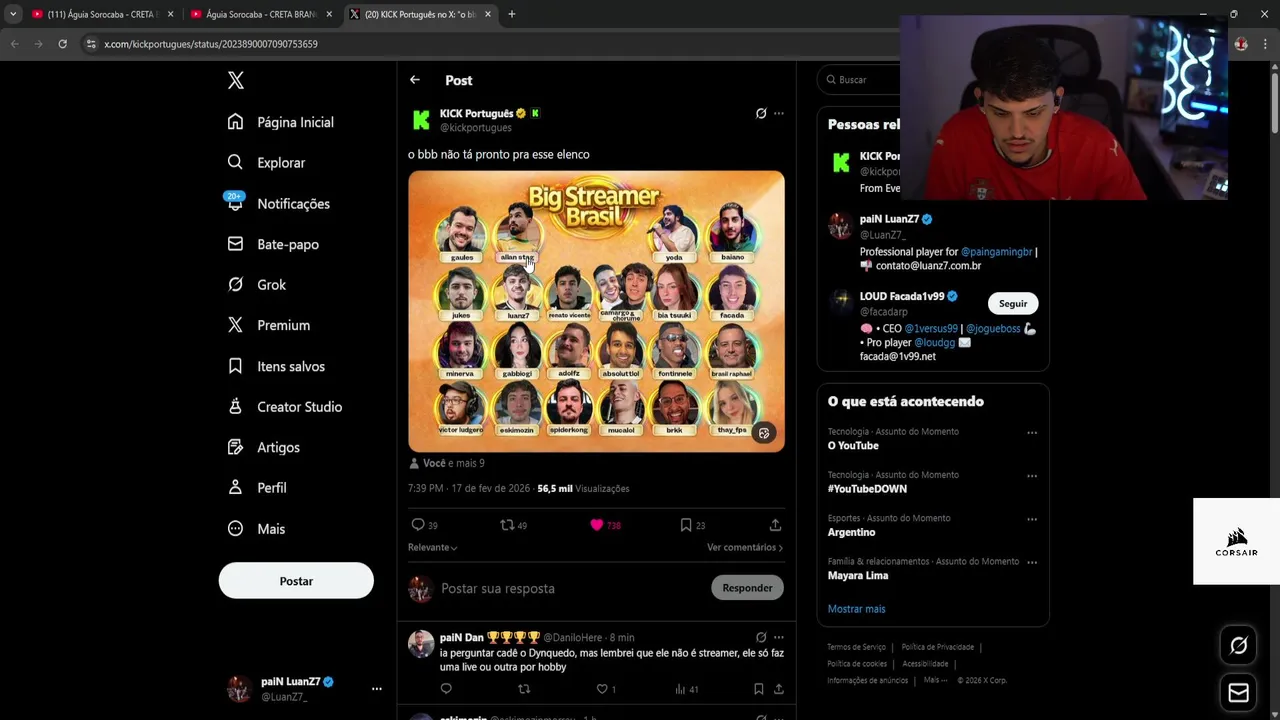Switch to the first Águia Sorocaba YouTube tab

(102, 14)
